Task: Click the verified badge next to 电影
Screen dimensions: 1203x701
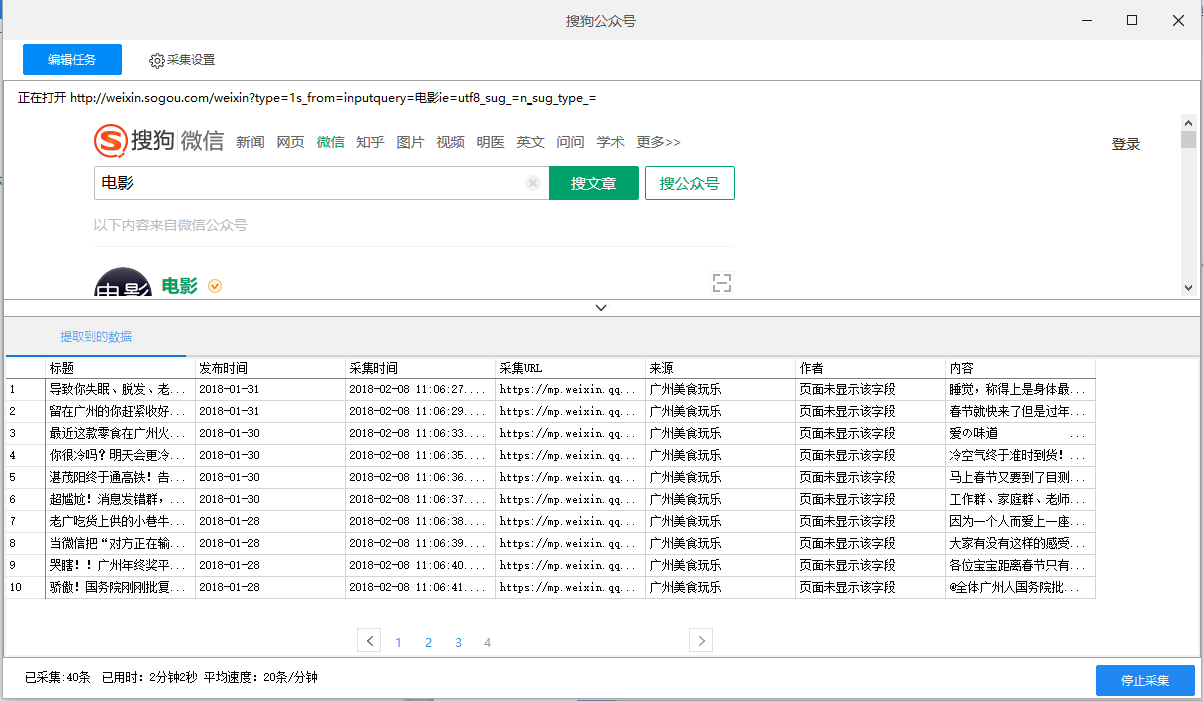Action: pyautogui.click(x=215, y=287)
